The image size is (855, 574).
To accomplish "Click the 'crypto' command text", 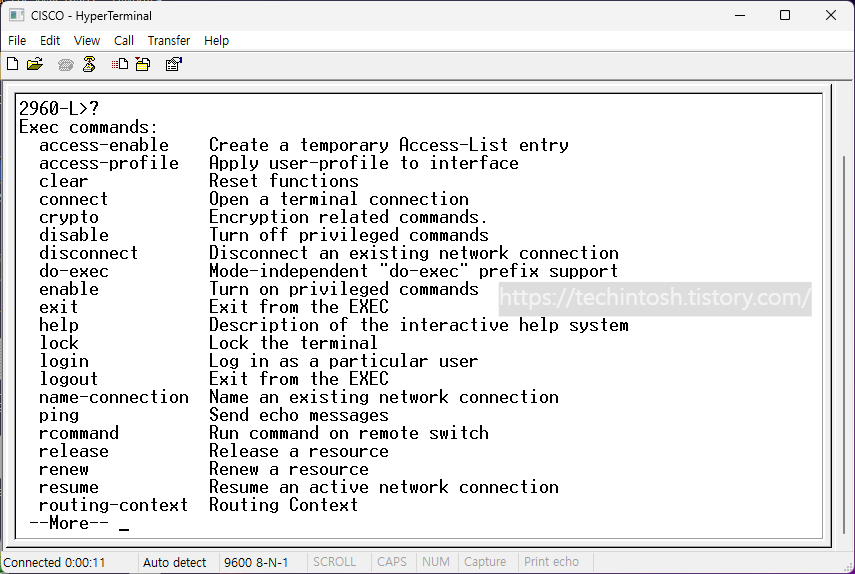I will tap(69, 217).
